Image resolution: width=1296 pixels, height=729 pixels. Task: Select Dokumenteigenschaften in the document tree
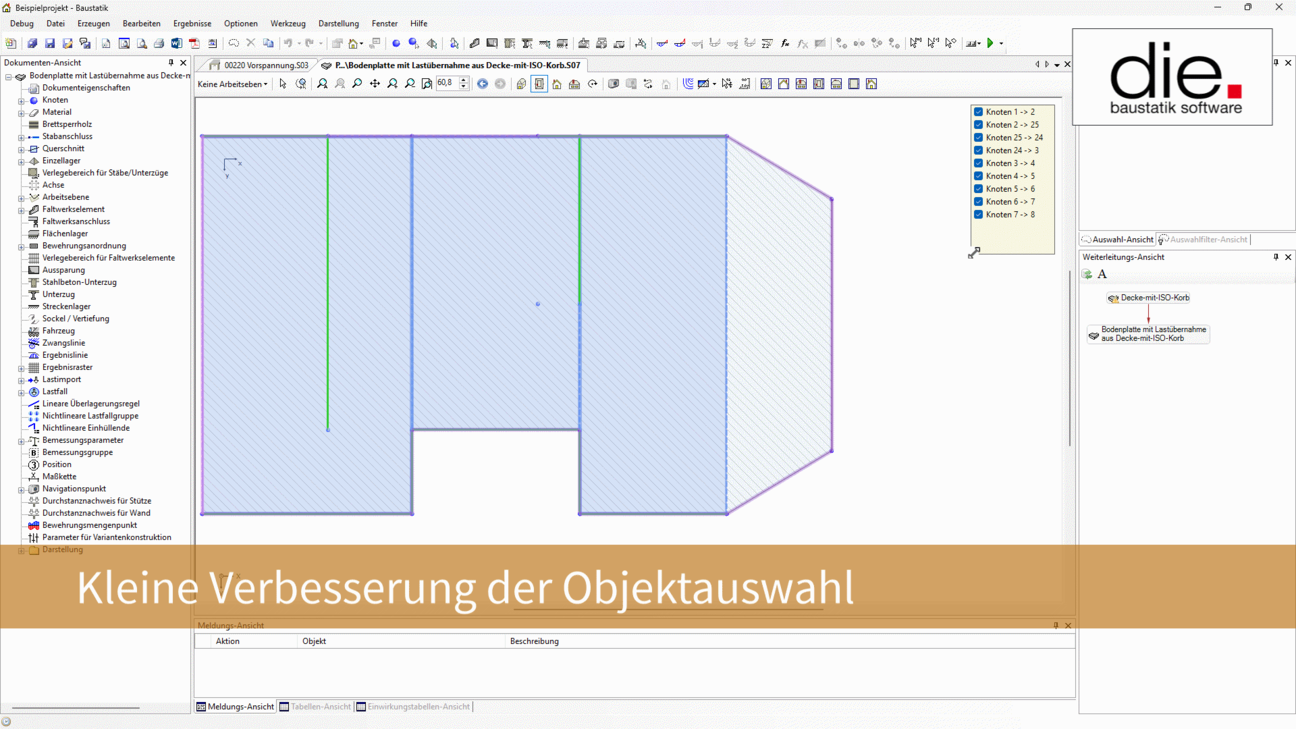(85, 88)
